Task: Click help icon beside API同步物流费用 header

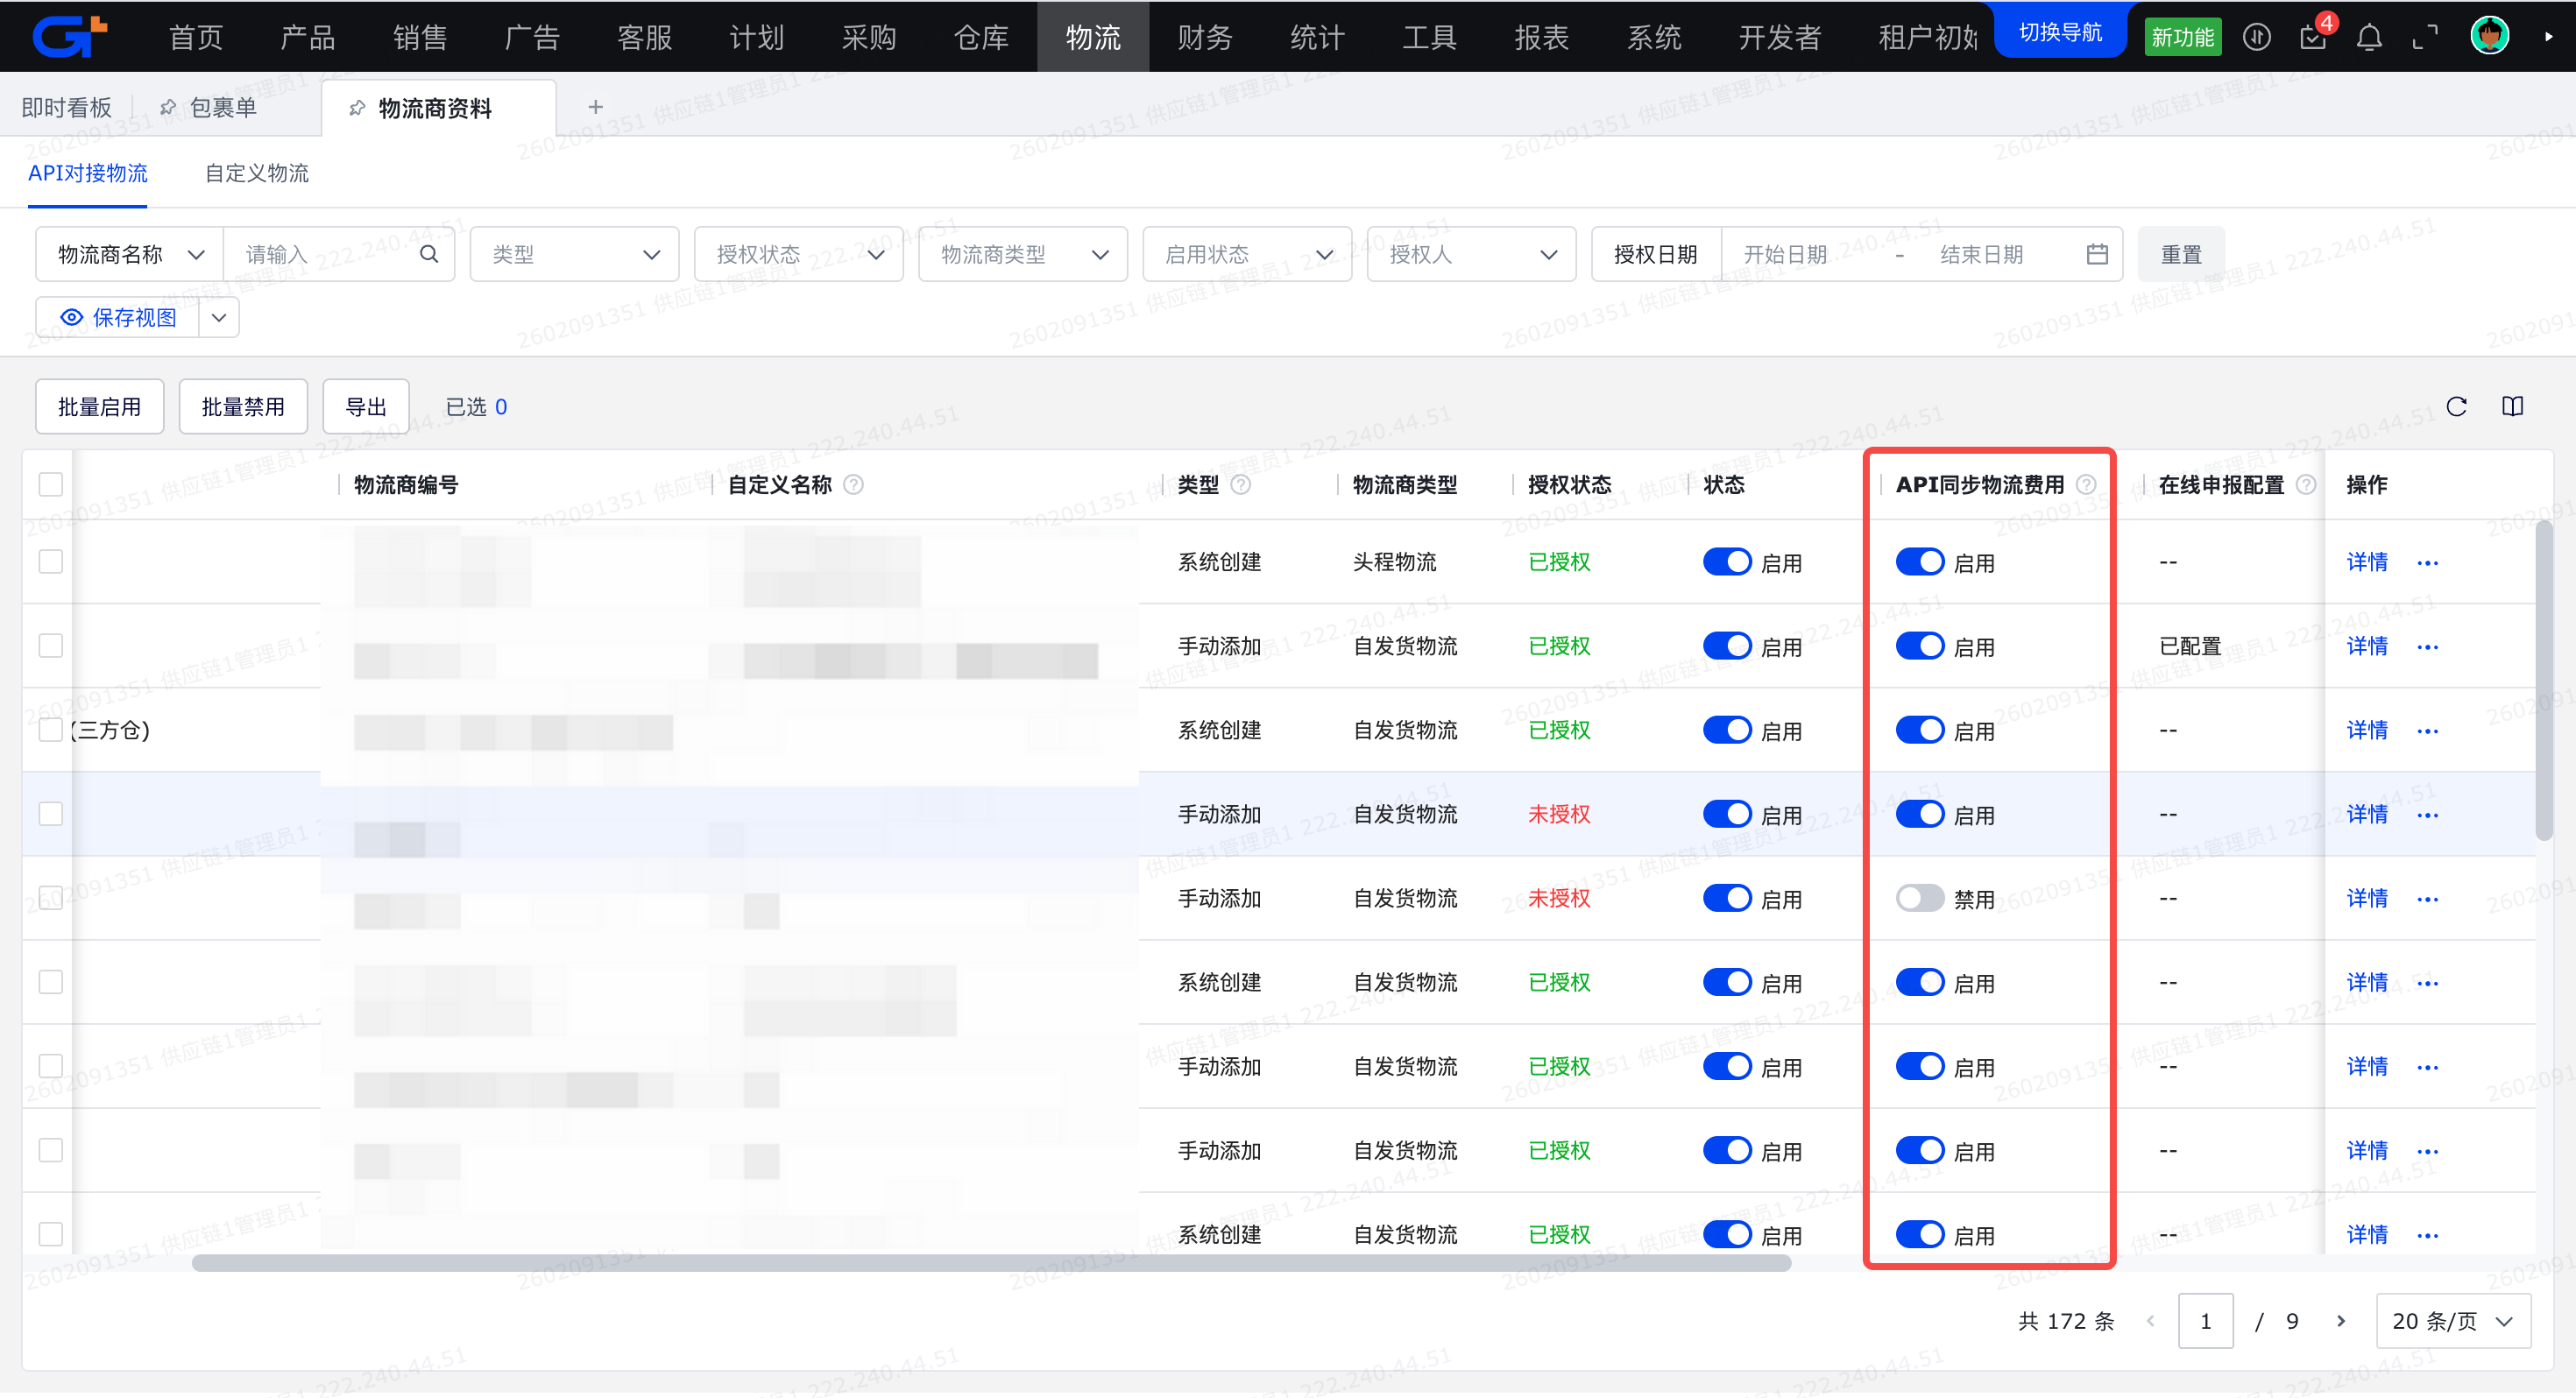Action: (x=2086, y=485)
